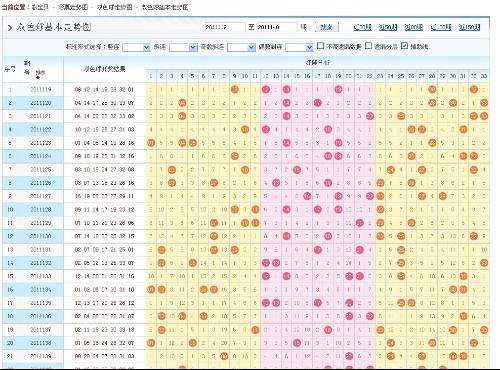Image resolution: width=500 pixels, height=370 pixels.
Task: Click the end issue input field after 至
Action: pyautogui.click(x=277, y=27)
